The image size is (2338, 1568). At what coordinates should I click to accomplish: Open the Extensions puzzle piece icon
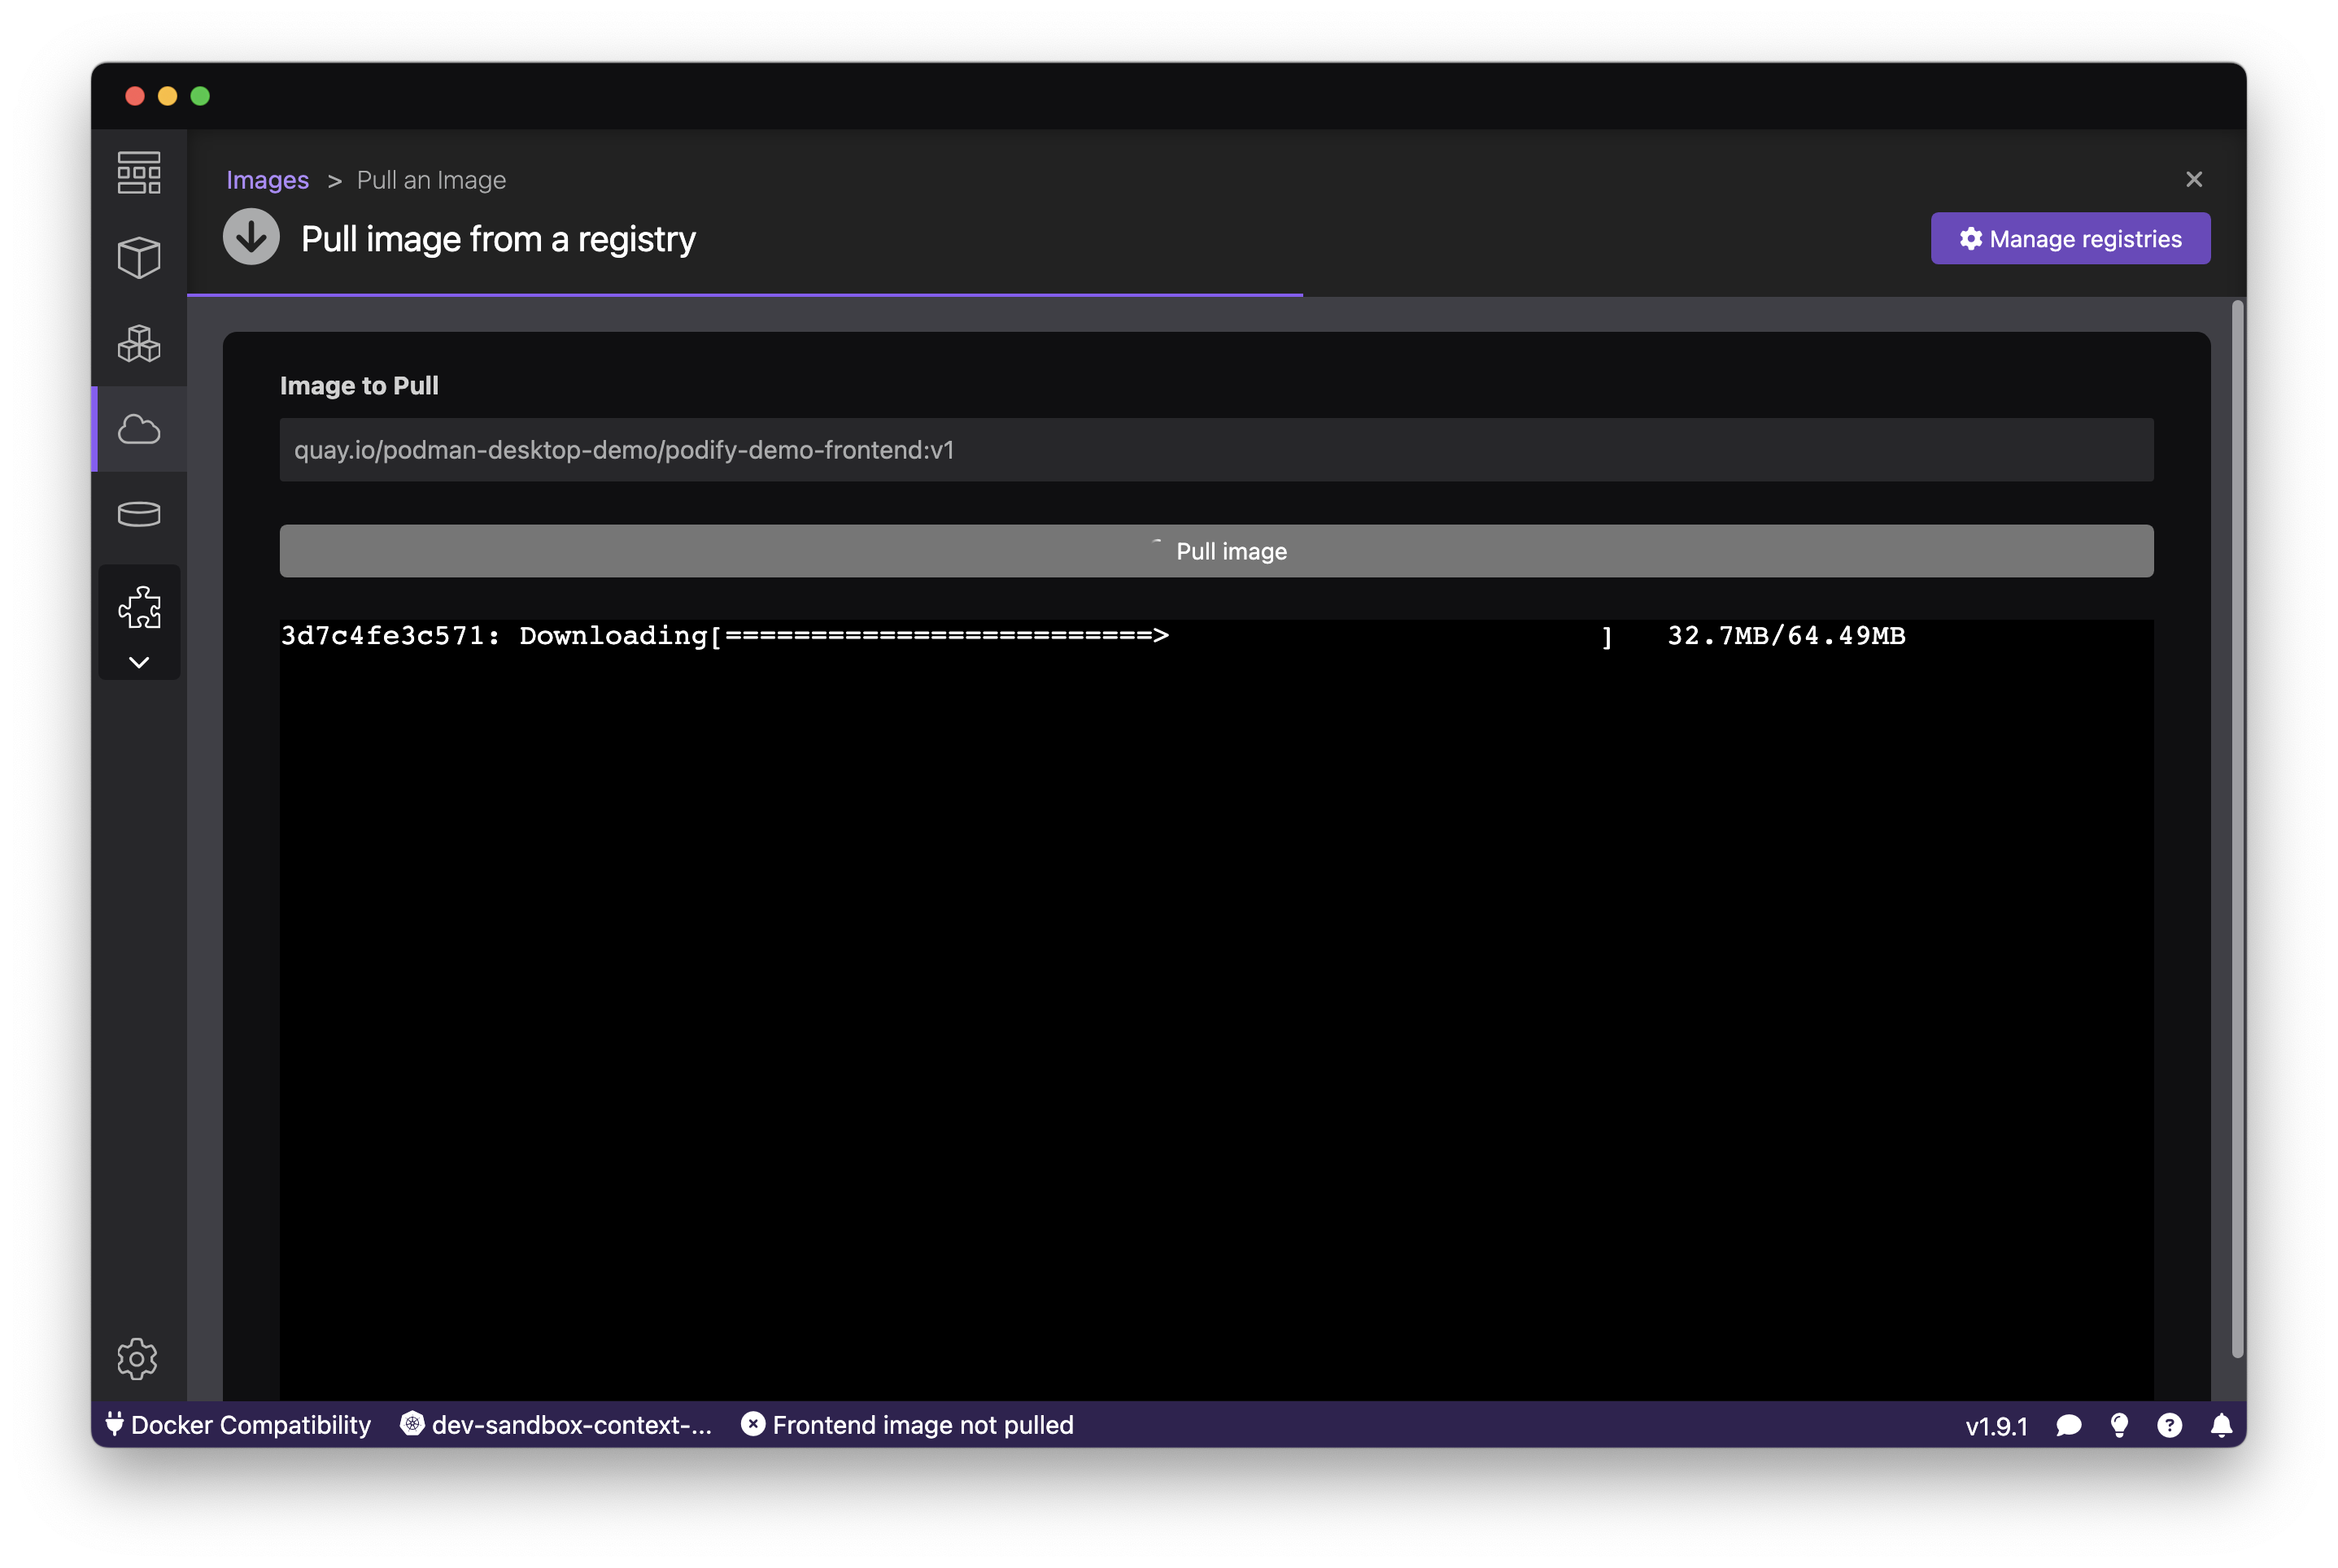(139, 607)
